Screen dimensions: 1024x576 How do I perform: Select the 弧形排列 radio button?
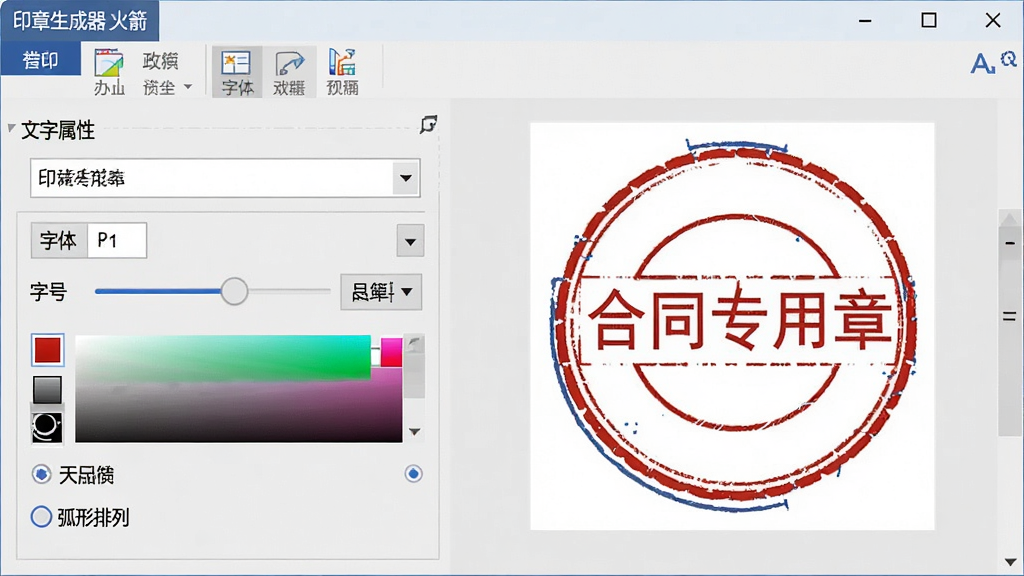click(41, 517)
